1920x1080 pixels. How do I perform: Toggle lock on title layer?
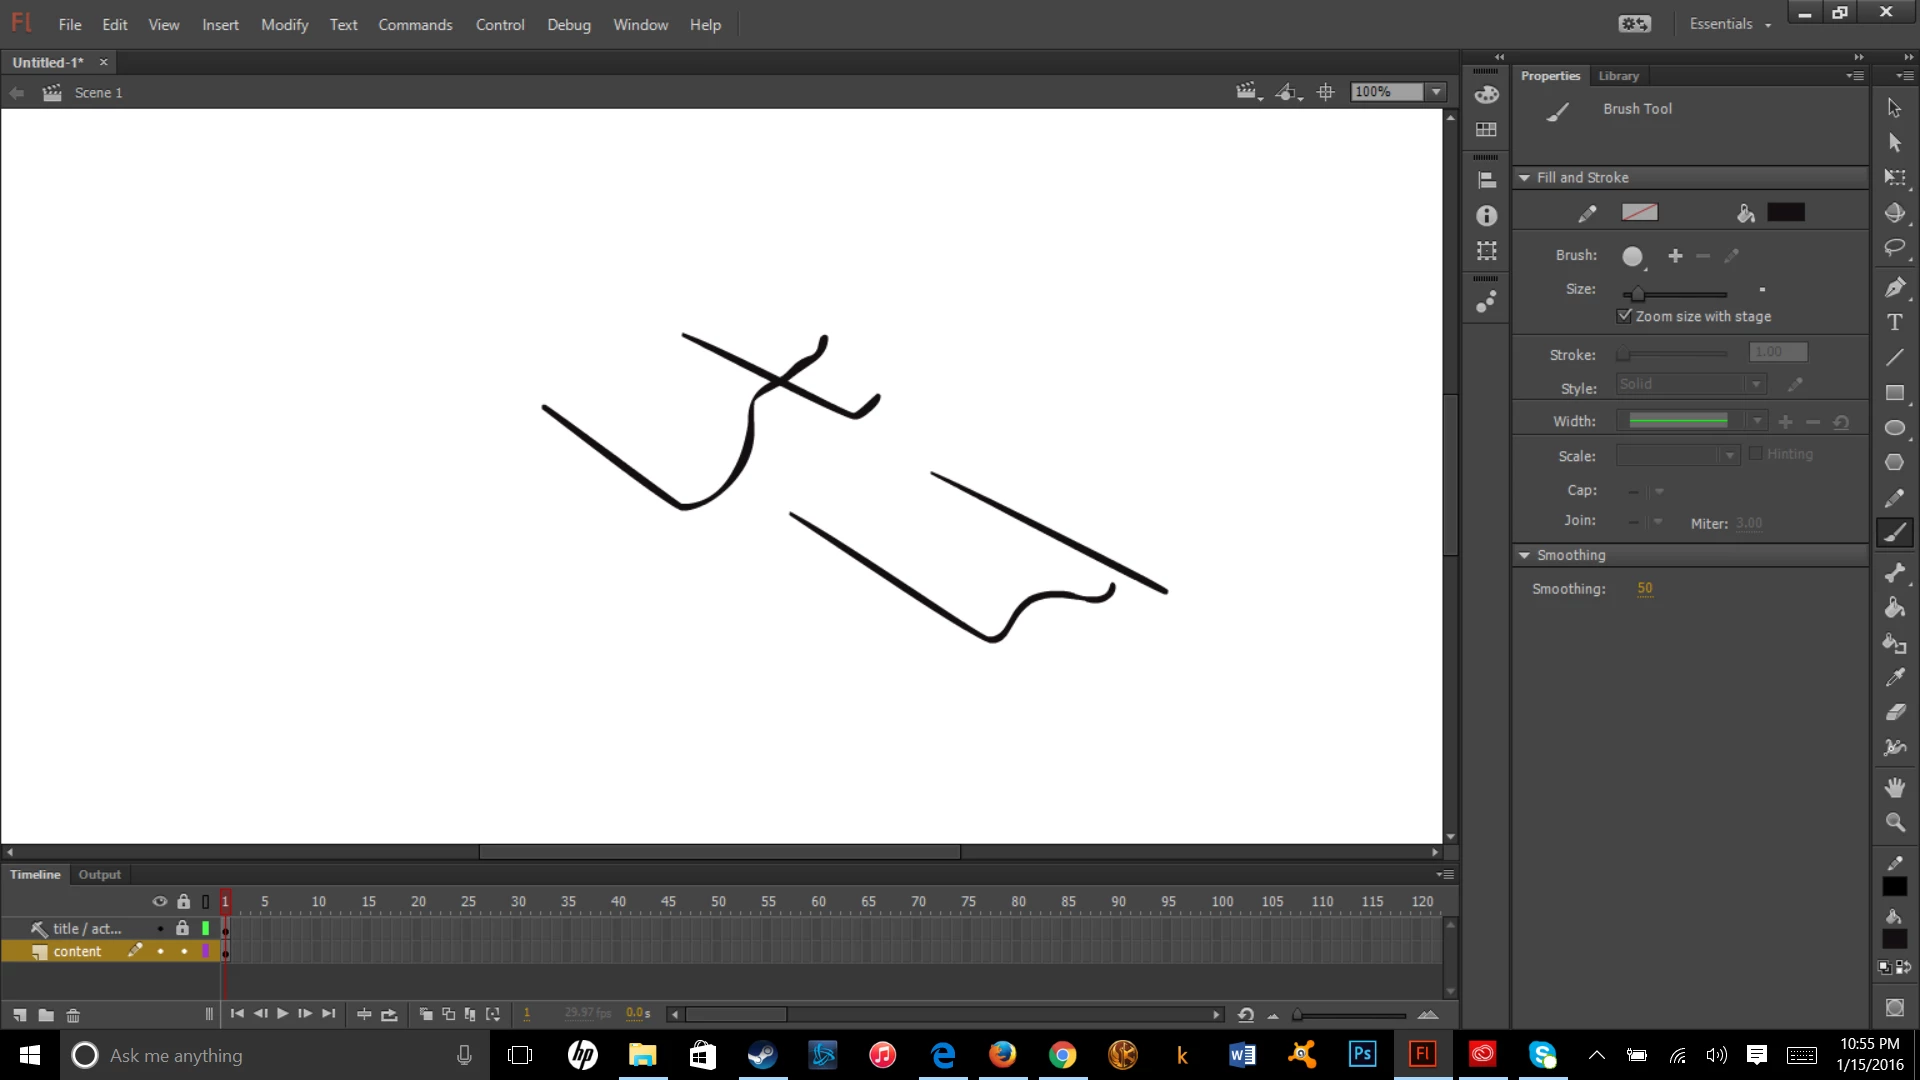click(182, 928)
